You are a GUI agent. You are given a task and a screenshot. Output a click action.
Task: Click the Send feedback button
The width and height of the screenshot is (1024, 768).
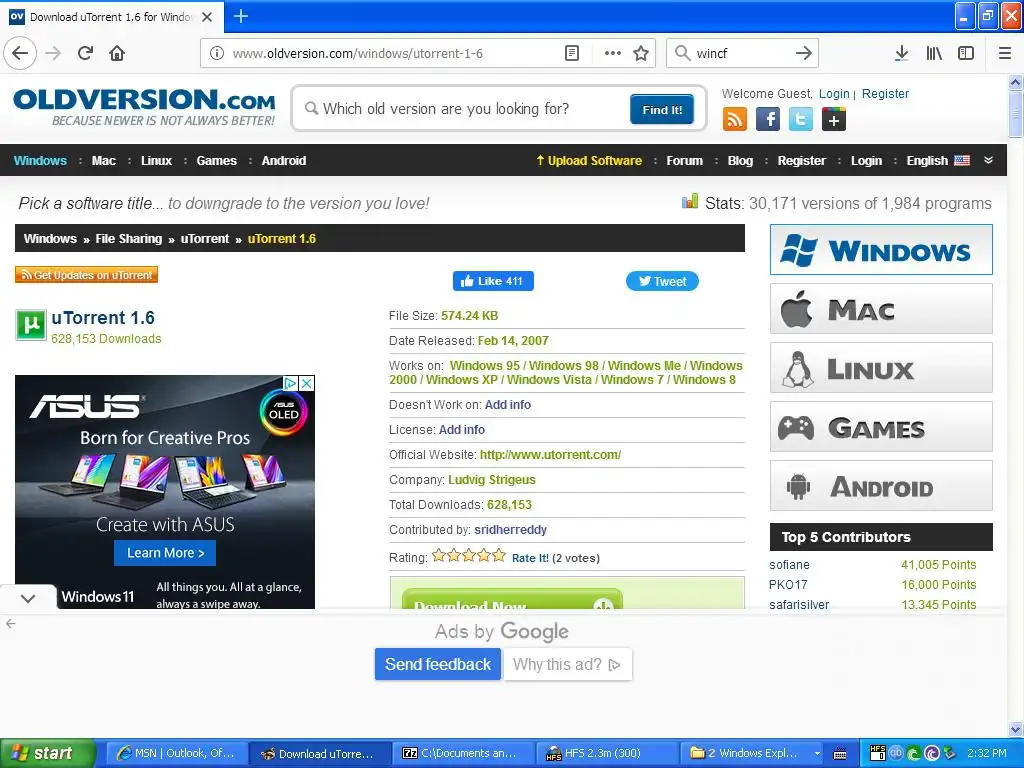coord(438,664)
